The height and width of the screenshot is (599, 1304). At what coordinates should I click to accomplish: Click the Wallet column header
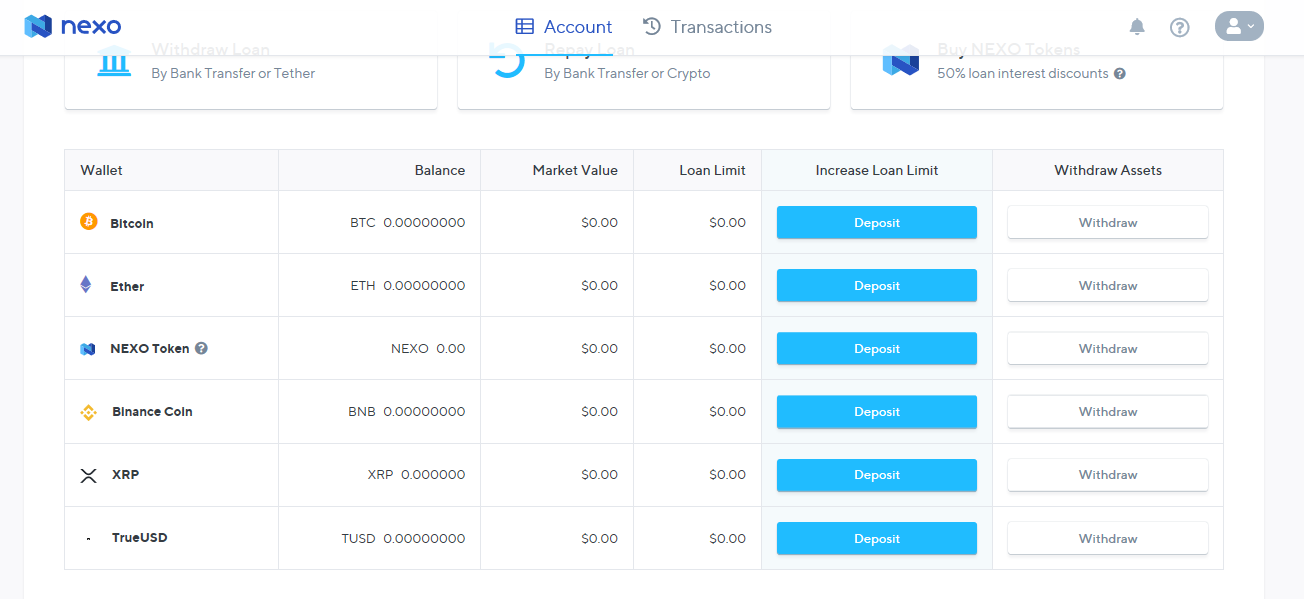(100, 170)
